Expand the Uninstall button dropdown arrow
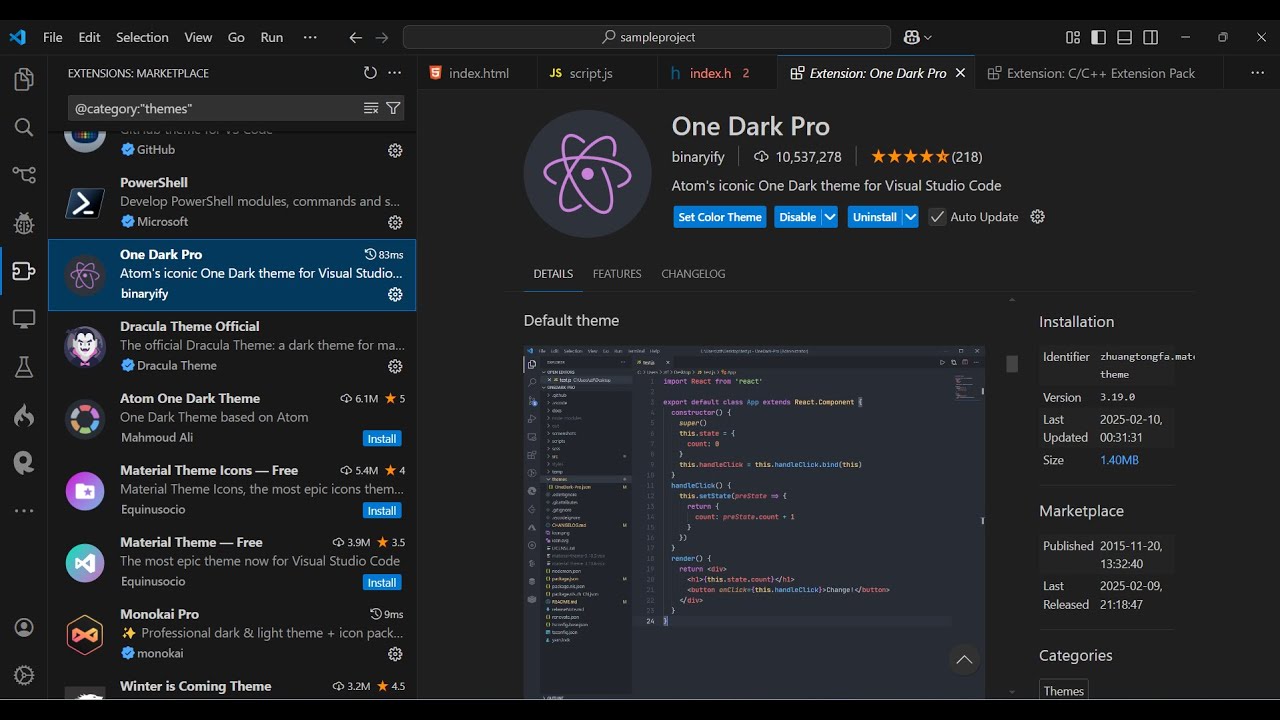Image resolution: width=1280 pixels, height=720 pixels. pos(910,217)
